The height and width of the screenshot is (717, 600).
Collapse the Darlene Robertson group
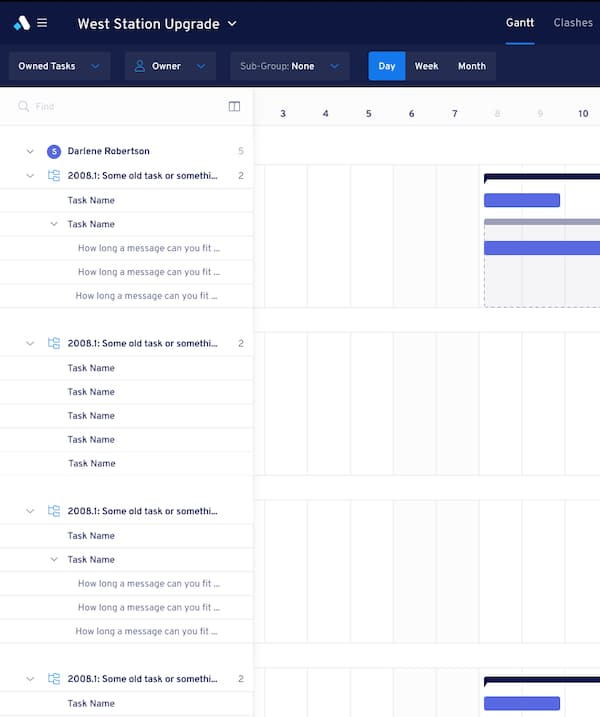(30, 152)
